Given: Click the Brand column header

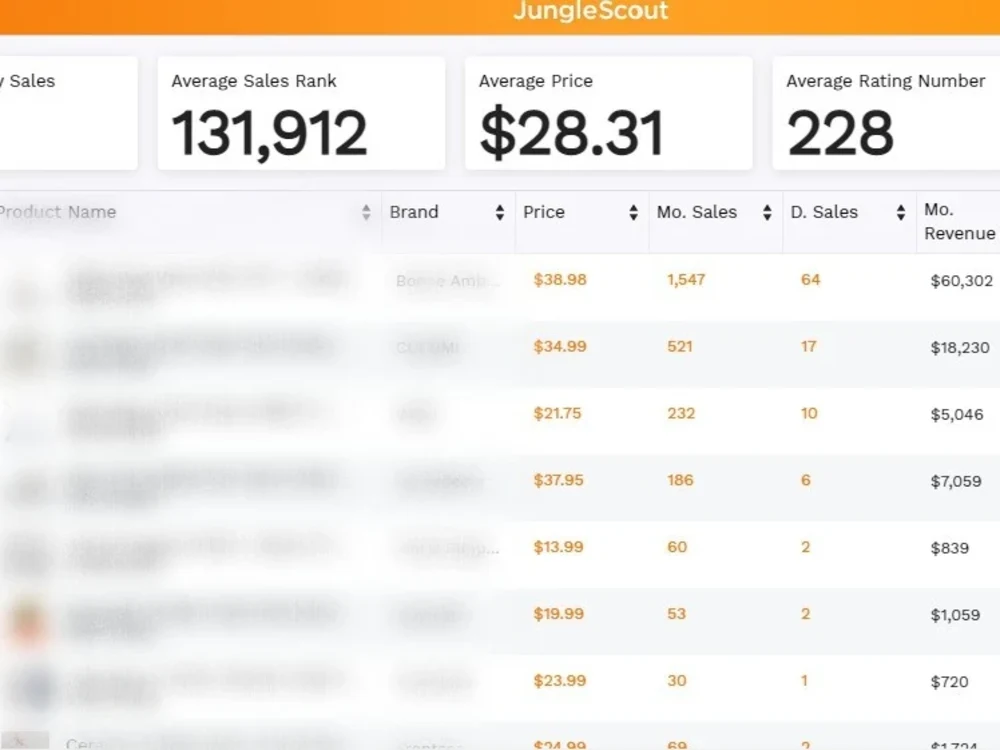Looking at the screenshot, I should point(448,221).
